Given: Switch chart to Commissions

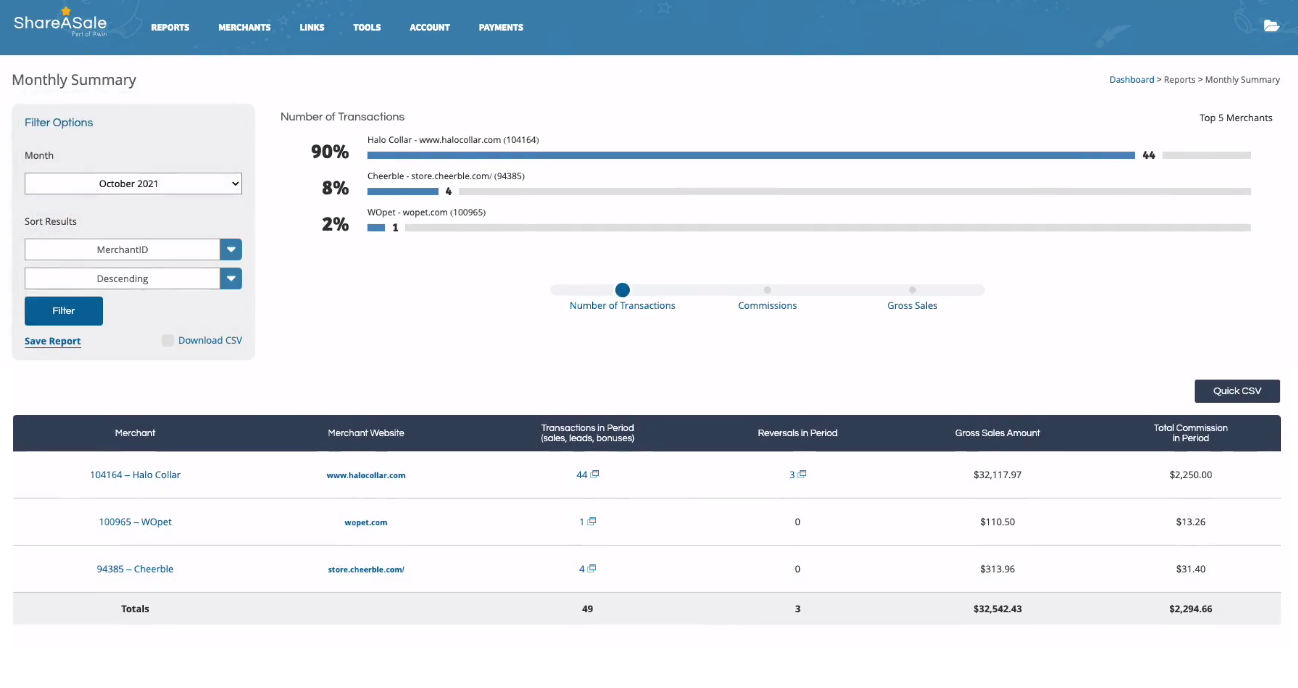Looking at the screenshot, I should coord(767,290).
